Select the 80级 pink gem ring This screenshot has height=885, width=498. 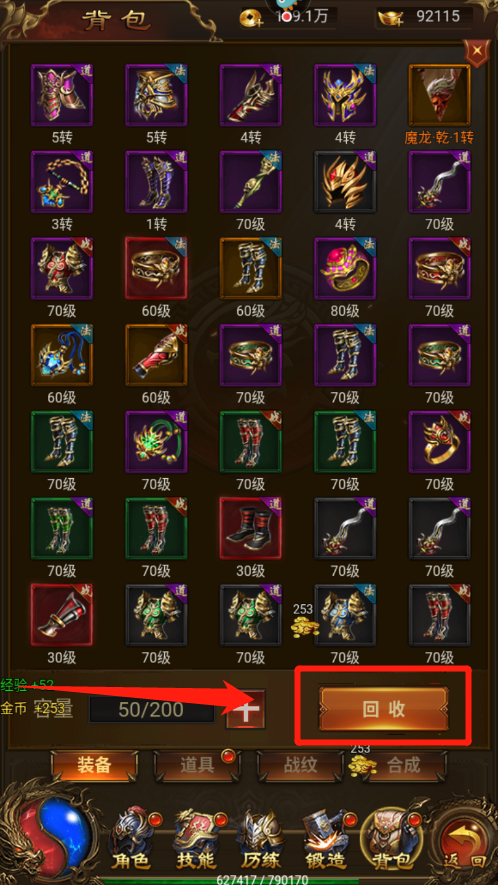[x=344, y=268]
